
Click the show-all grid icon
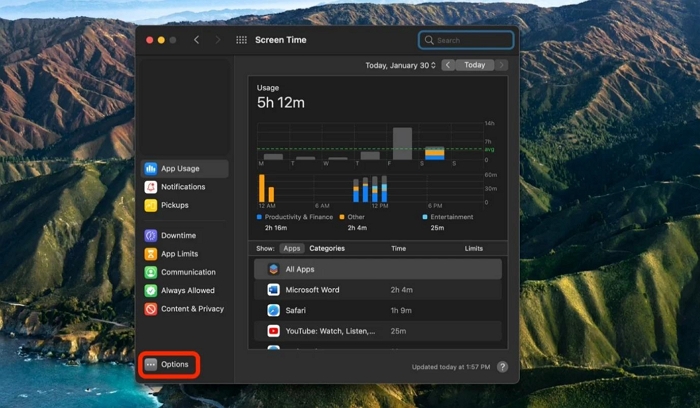tap(241, 40)
